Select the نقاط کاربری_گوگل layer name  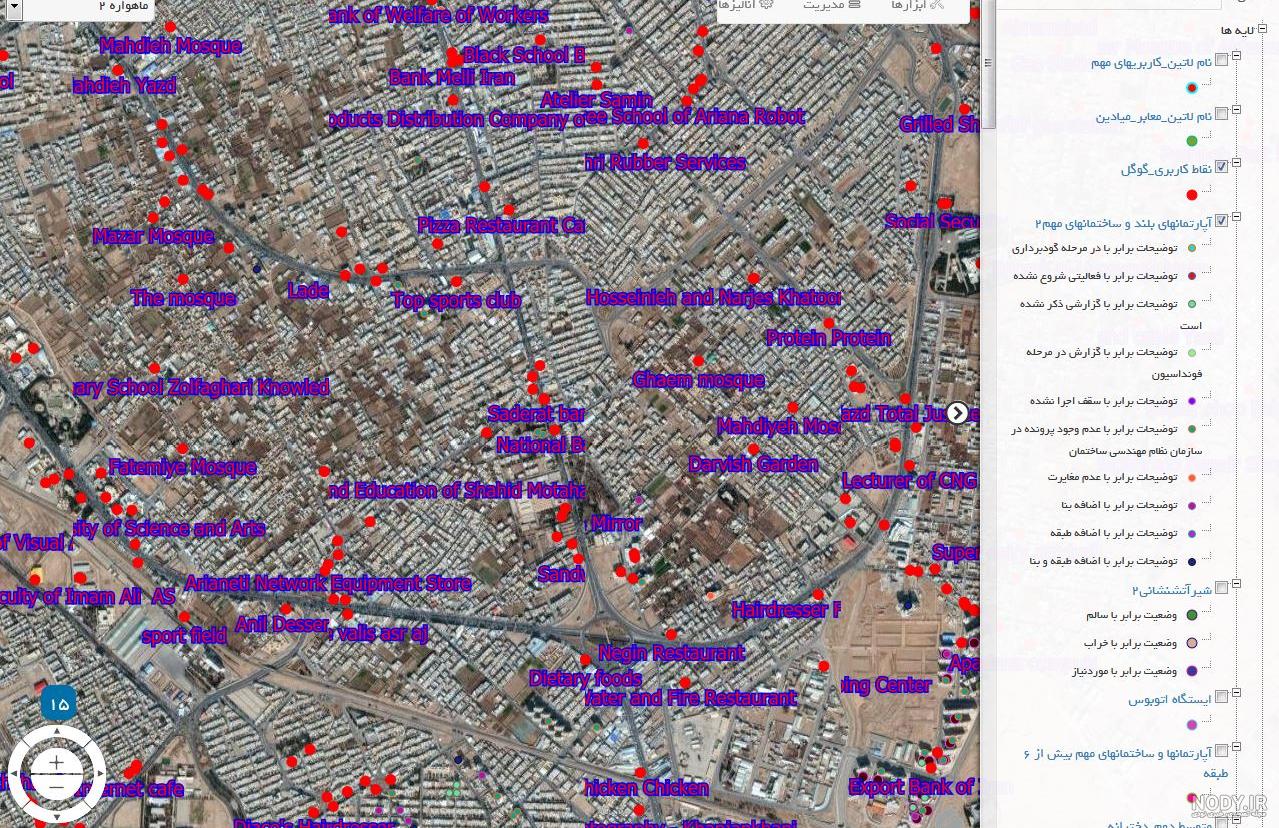tap(1166, 169)
